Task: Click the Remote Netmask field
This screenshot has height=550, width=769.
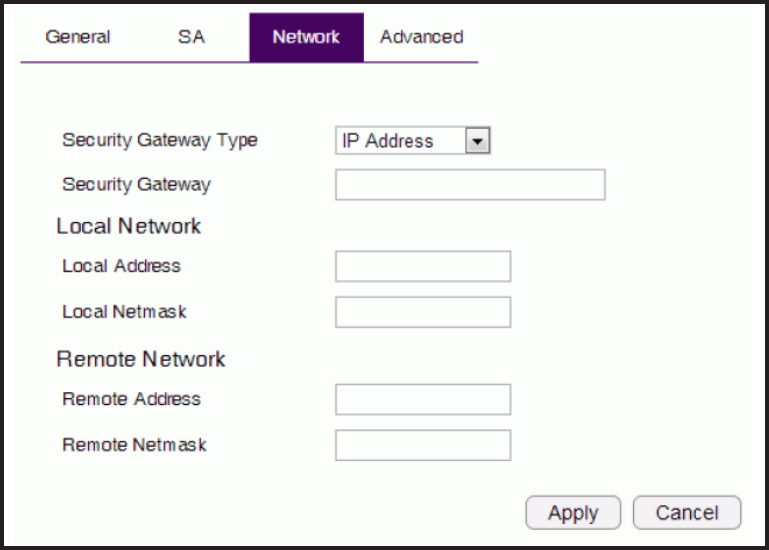Action: click(423, 445)
